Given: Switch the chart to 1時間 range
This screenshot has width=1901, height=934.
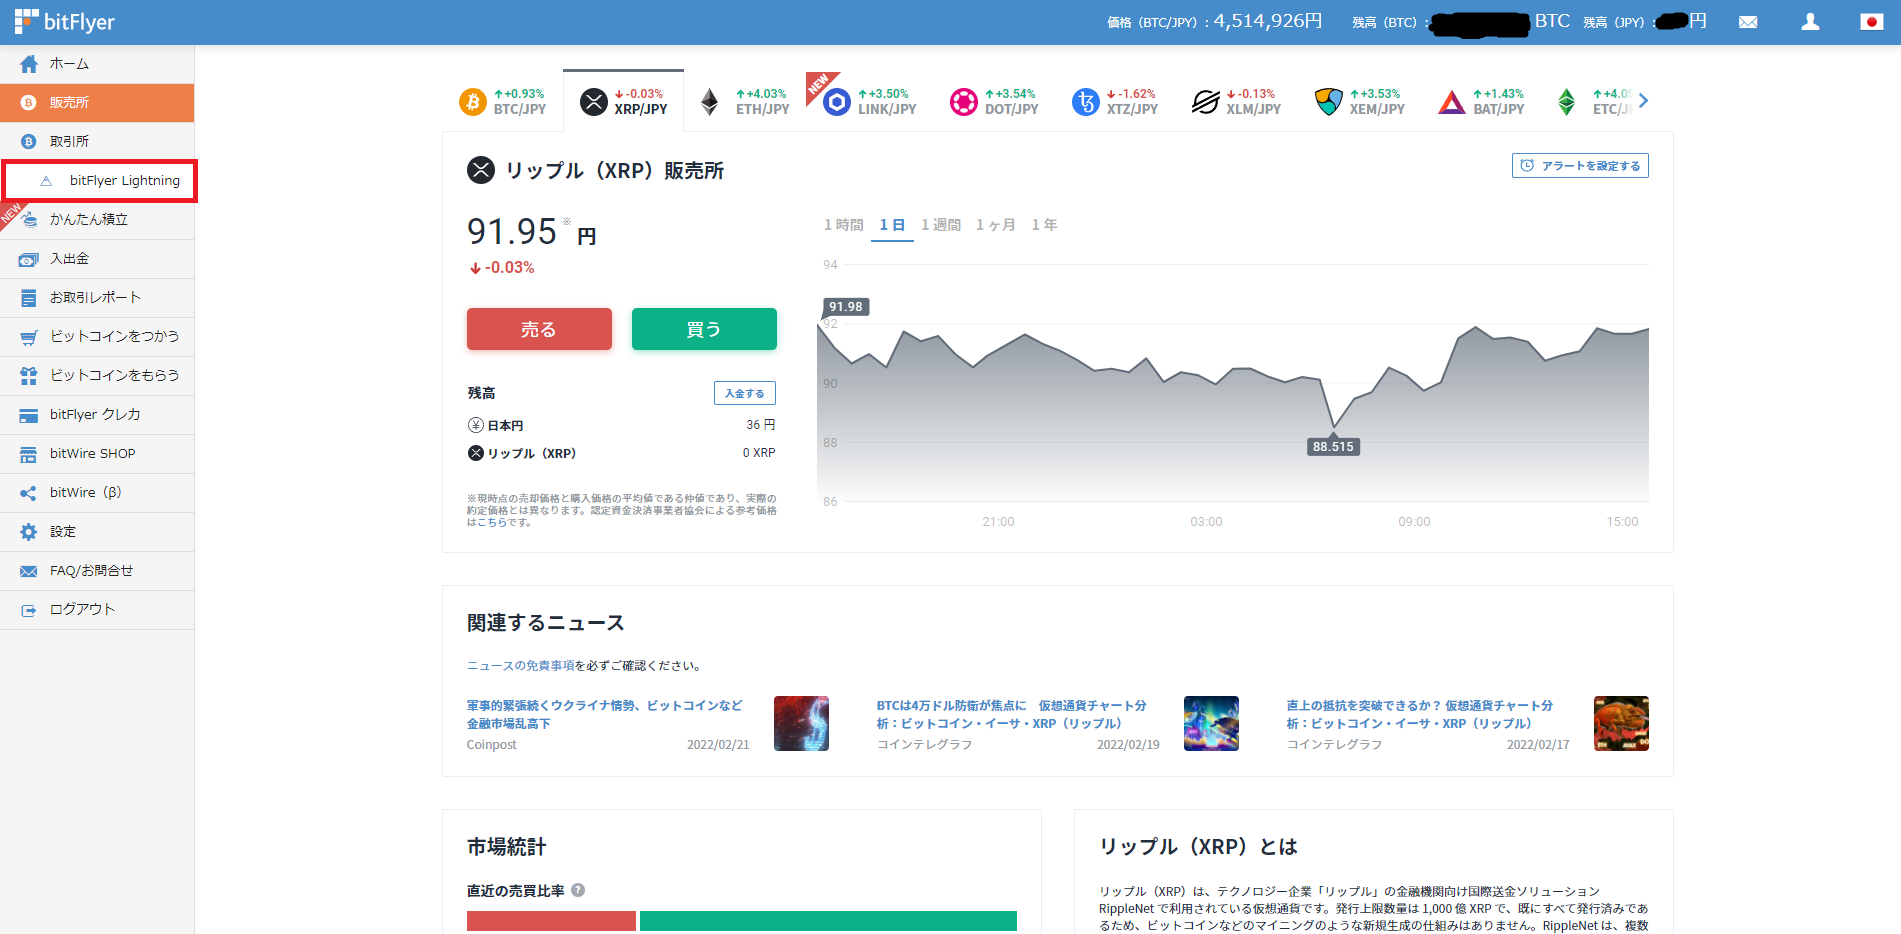Looking at the screenshot, I should tap(843, 225).
